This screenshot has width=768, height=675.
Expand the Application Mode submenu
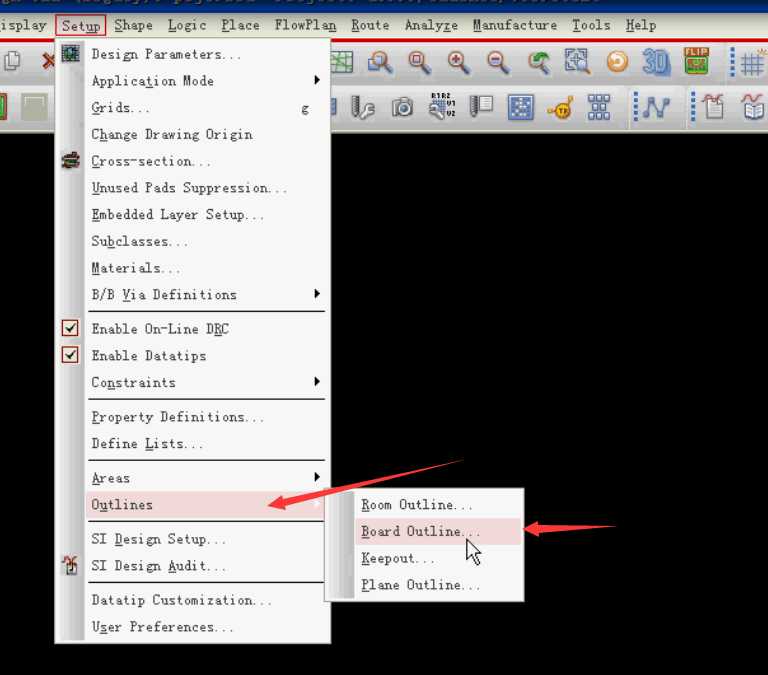pyautogui.click(x=206, y=80)
